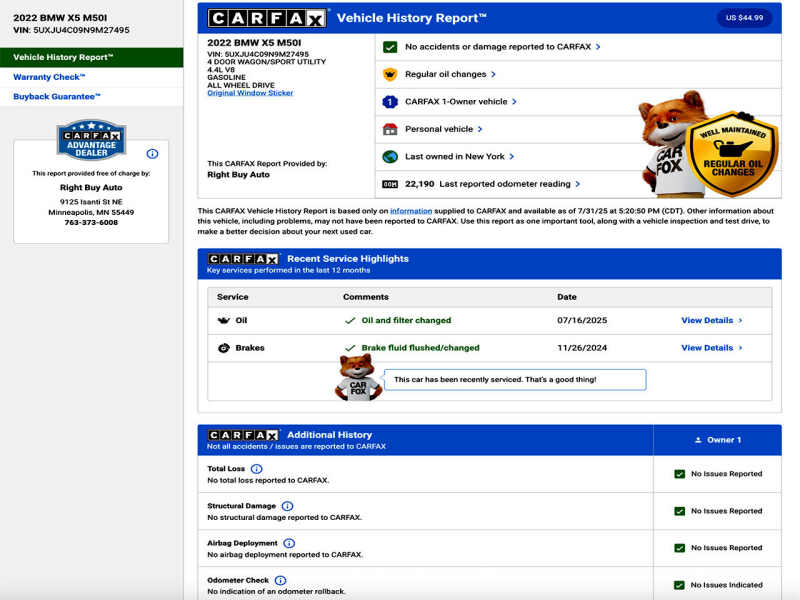Image resolution: width=800 pixels, height=600 pixels.
Task: Select the Vehicle History Report sidebar tab
Action: tap(91, 58)
